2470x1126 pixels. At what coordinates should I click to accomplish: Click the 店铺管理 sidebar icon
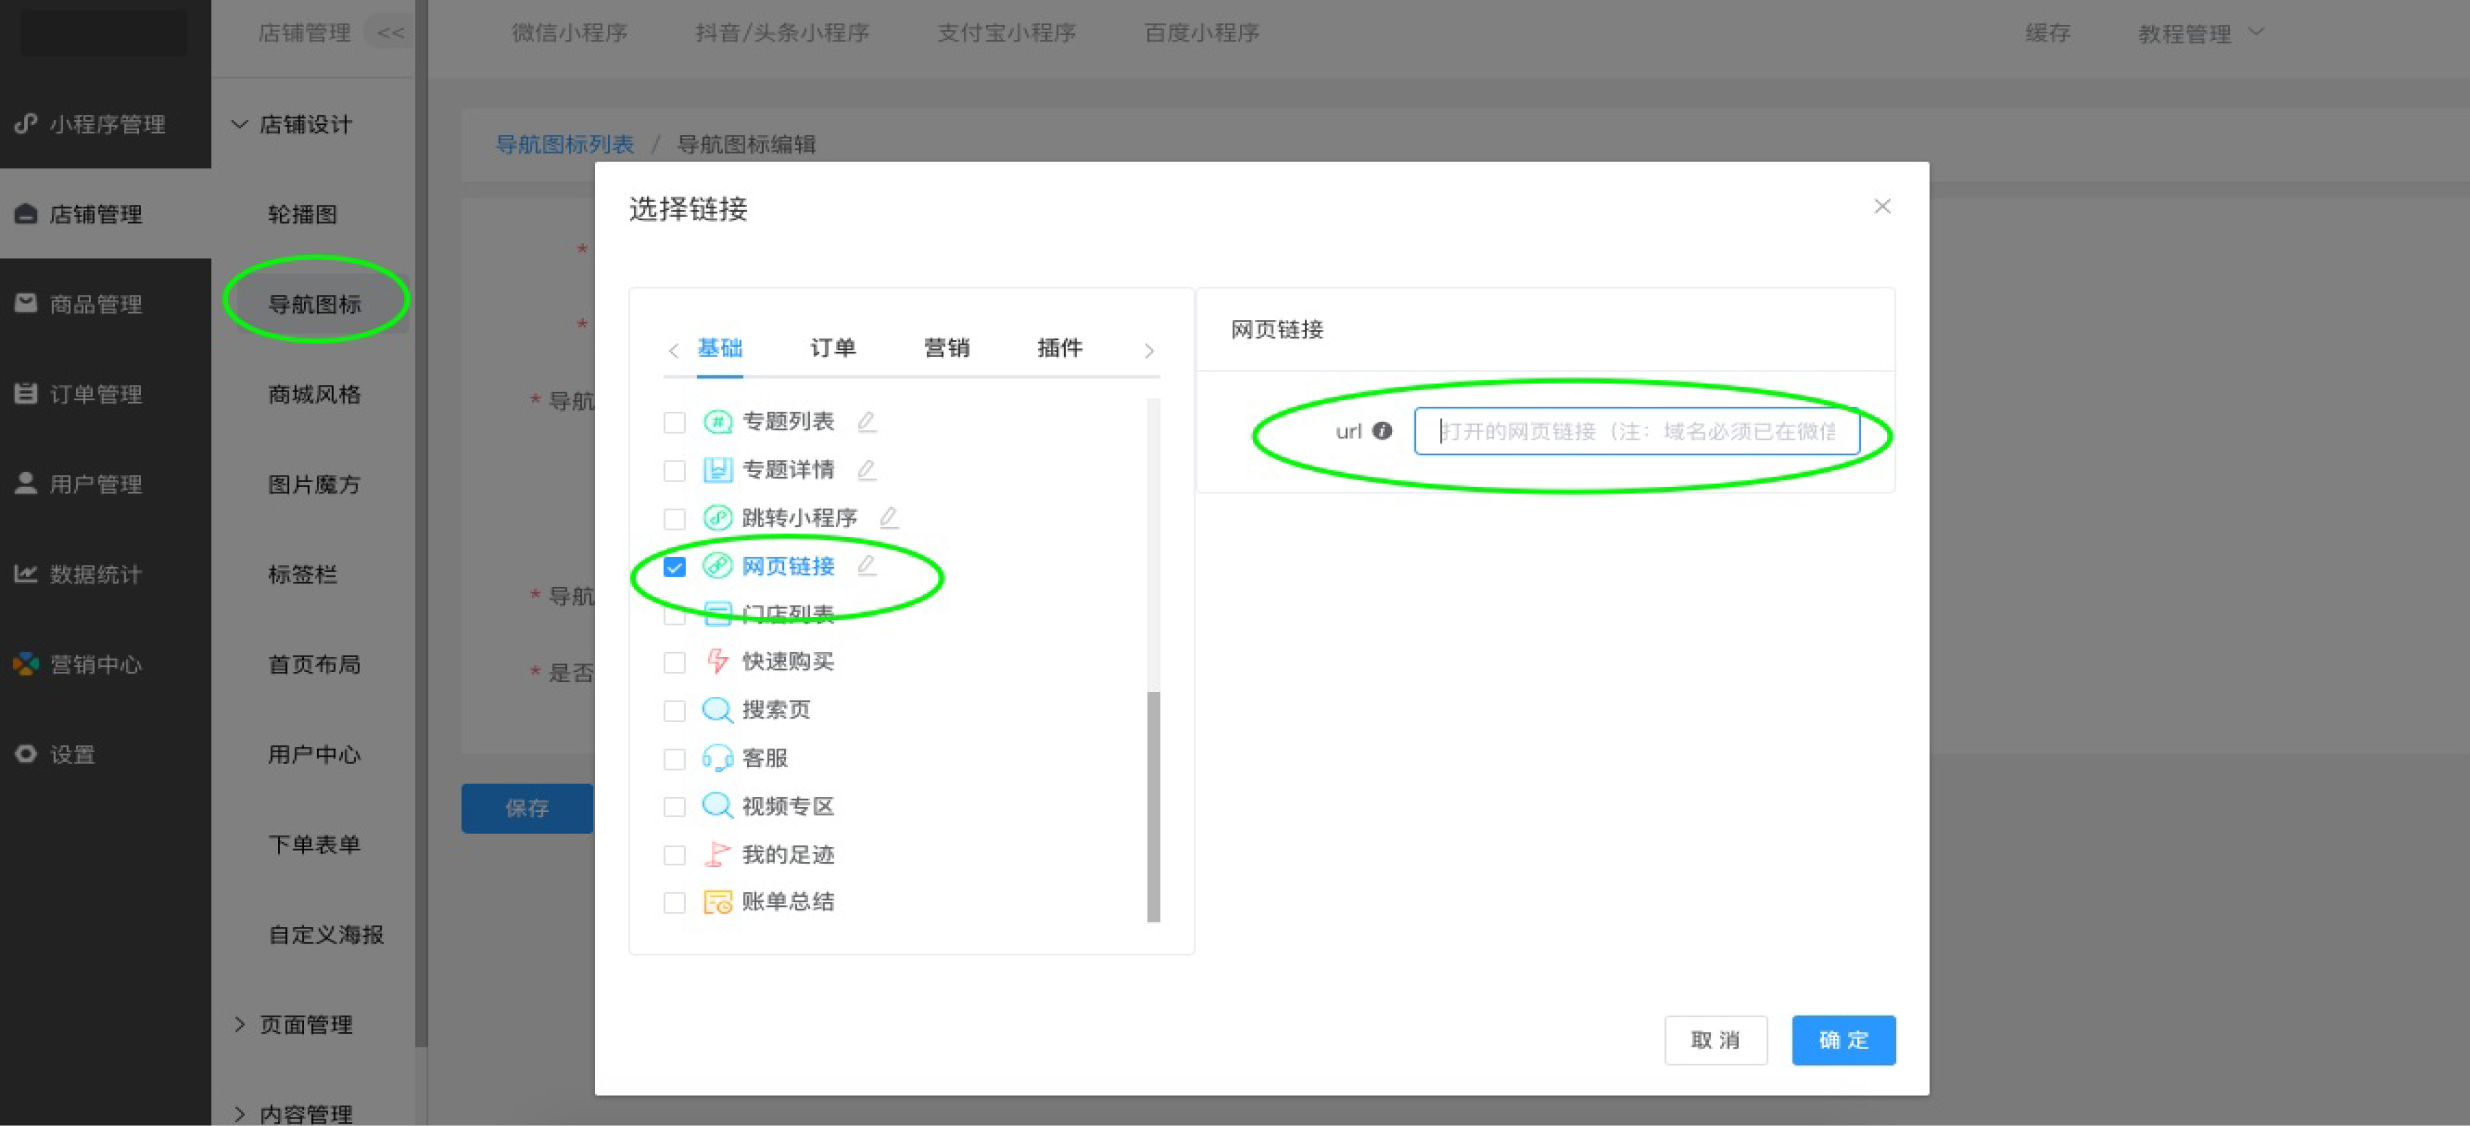26,214
